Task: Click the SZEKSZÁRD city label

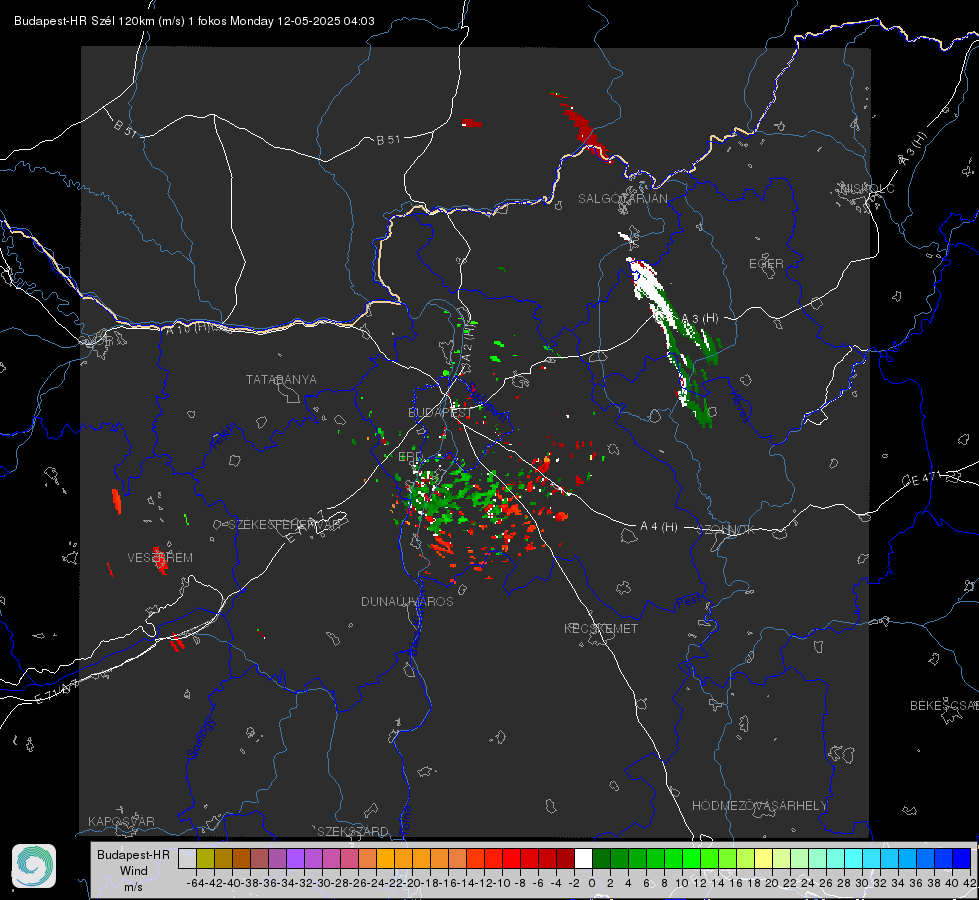Action: (353, 831)
